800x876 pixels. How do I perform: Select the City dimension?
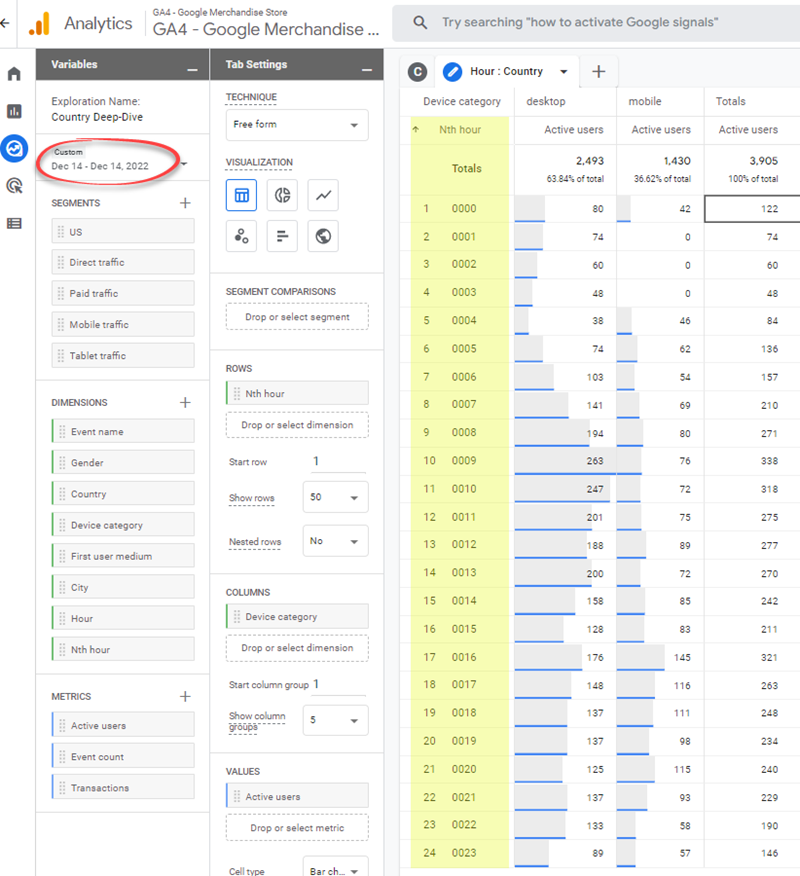pos(123,587)
